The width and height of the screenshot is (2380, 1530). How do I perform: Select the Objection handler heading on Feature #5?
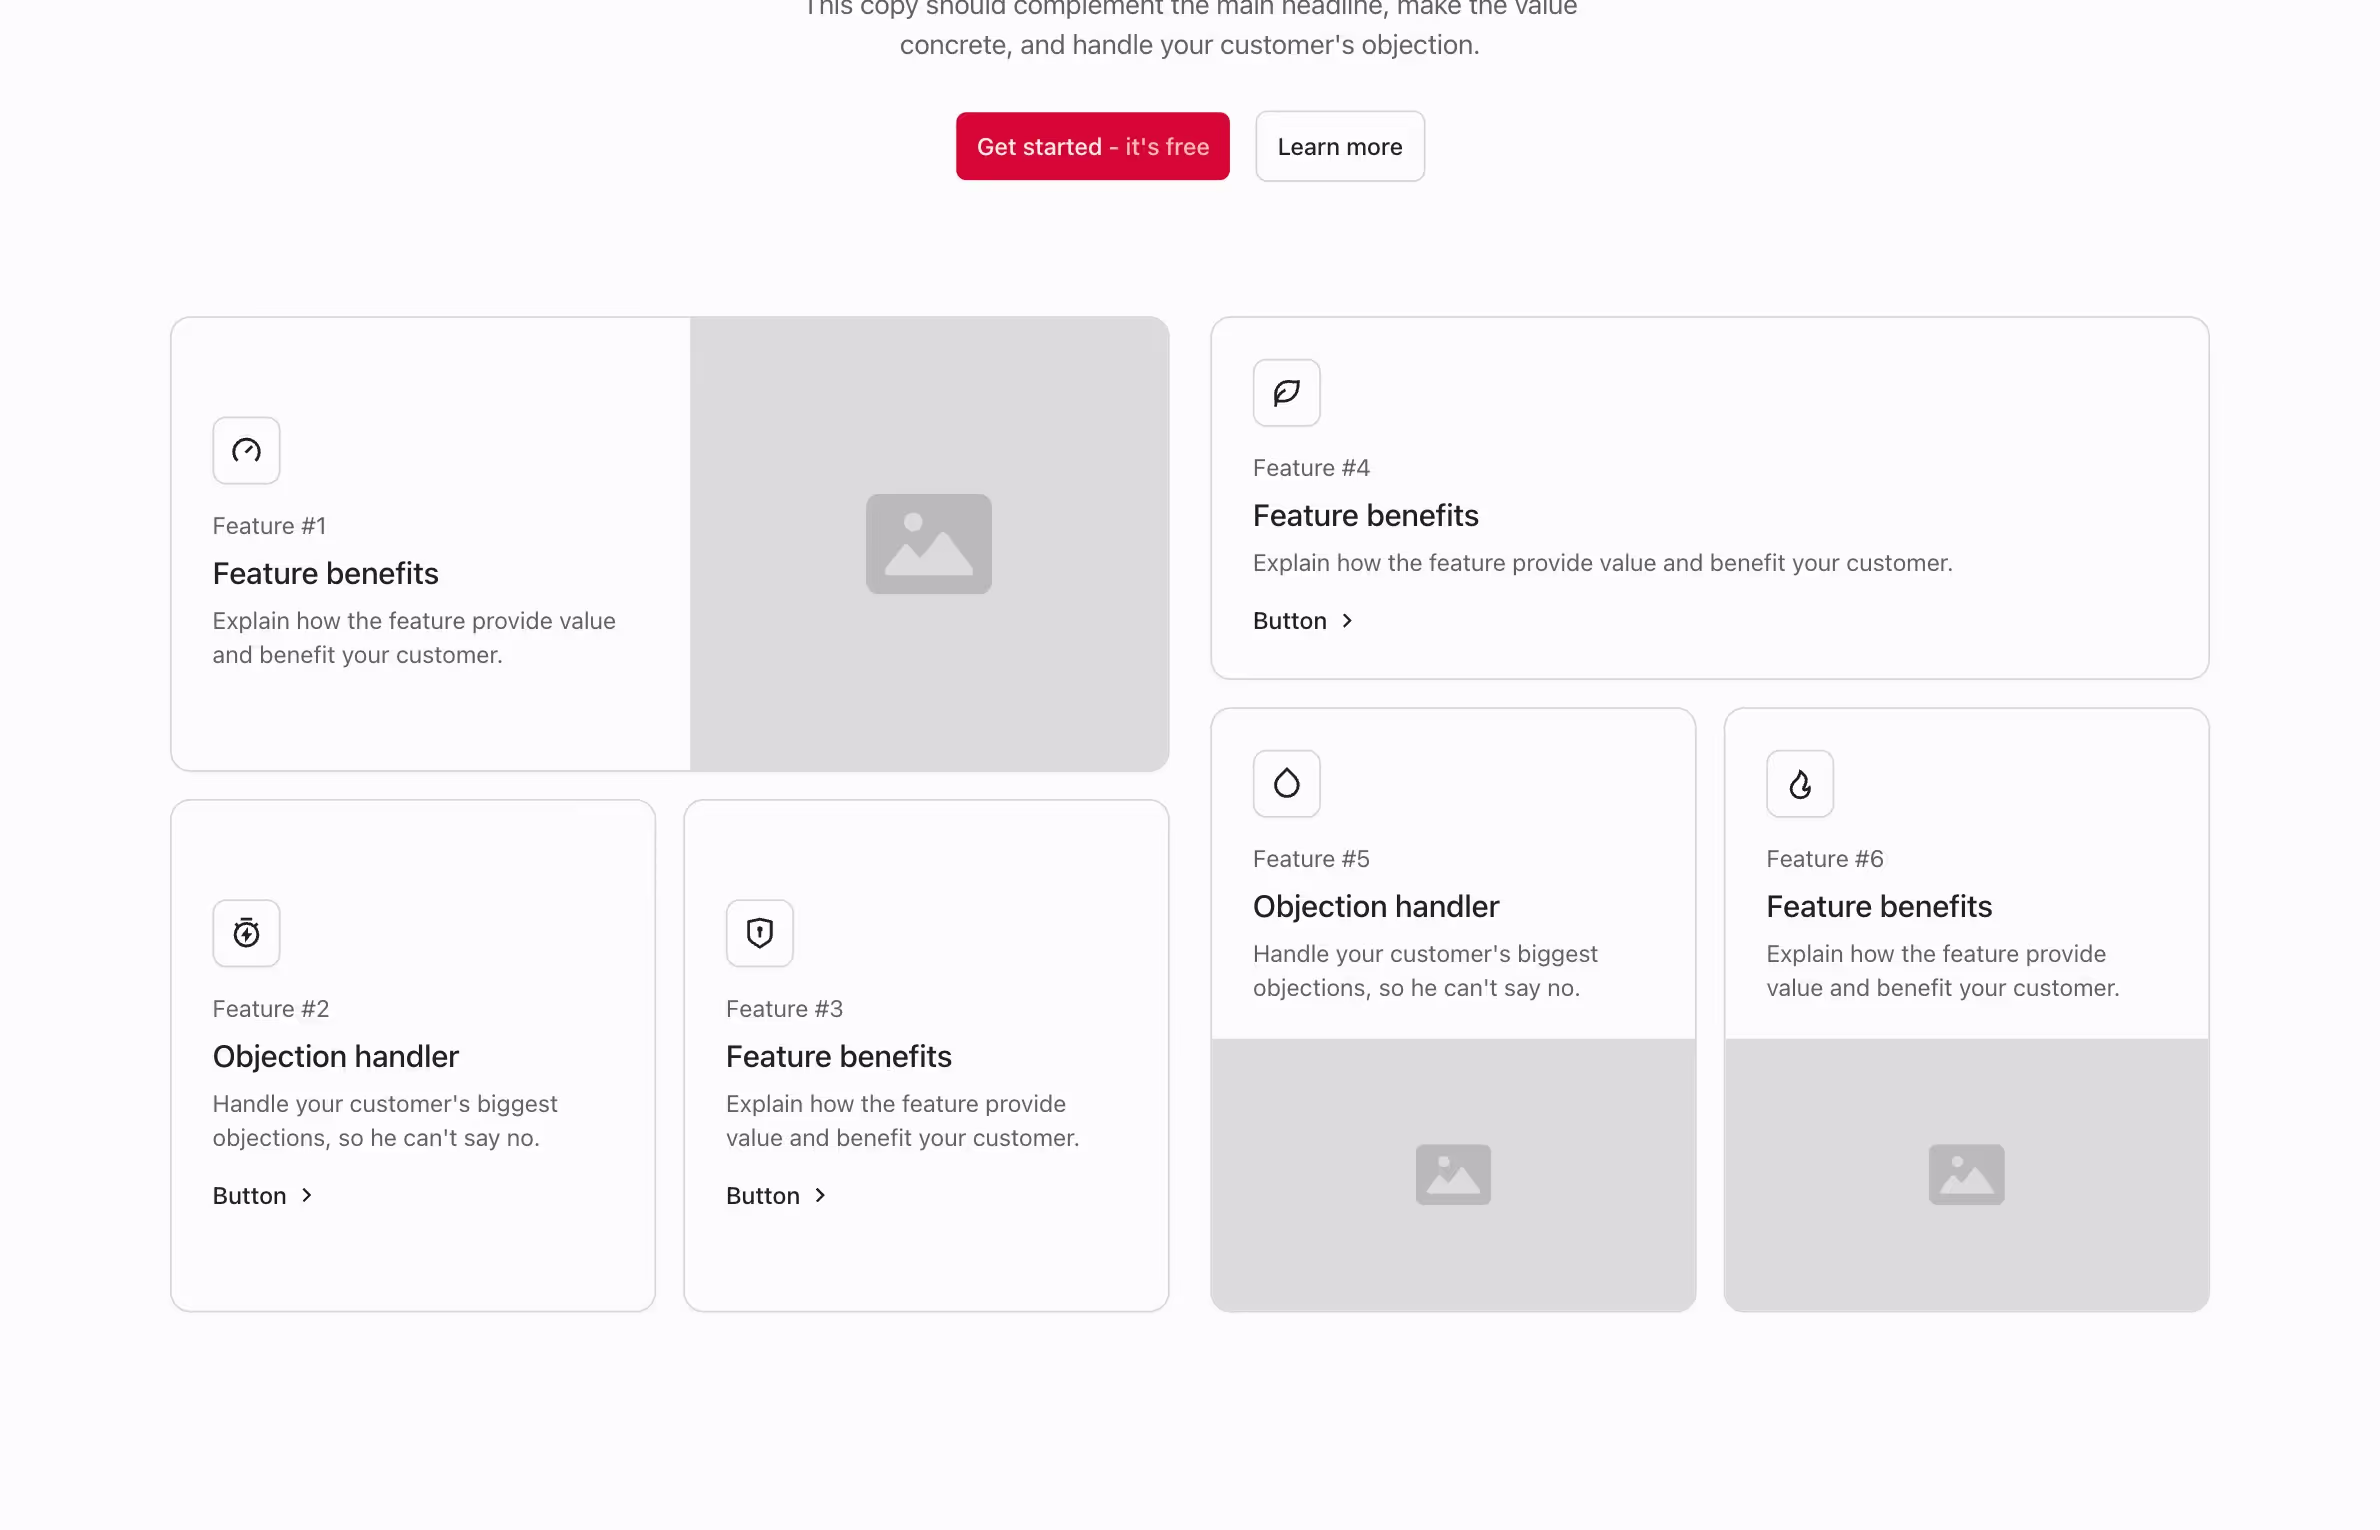tap(1375, 906)
